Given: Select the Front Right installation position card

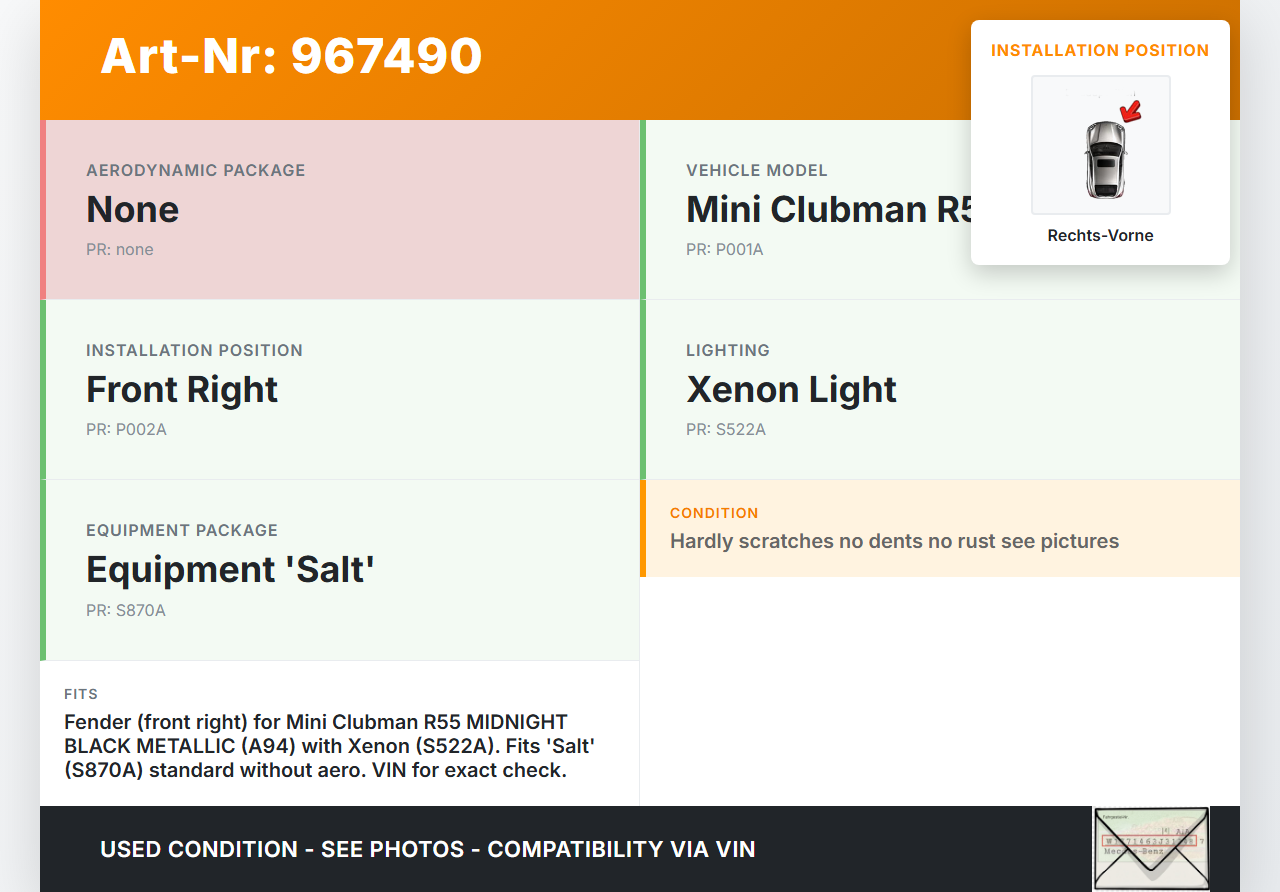Looking at the screenshot, I should click(341, 390).
